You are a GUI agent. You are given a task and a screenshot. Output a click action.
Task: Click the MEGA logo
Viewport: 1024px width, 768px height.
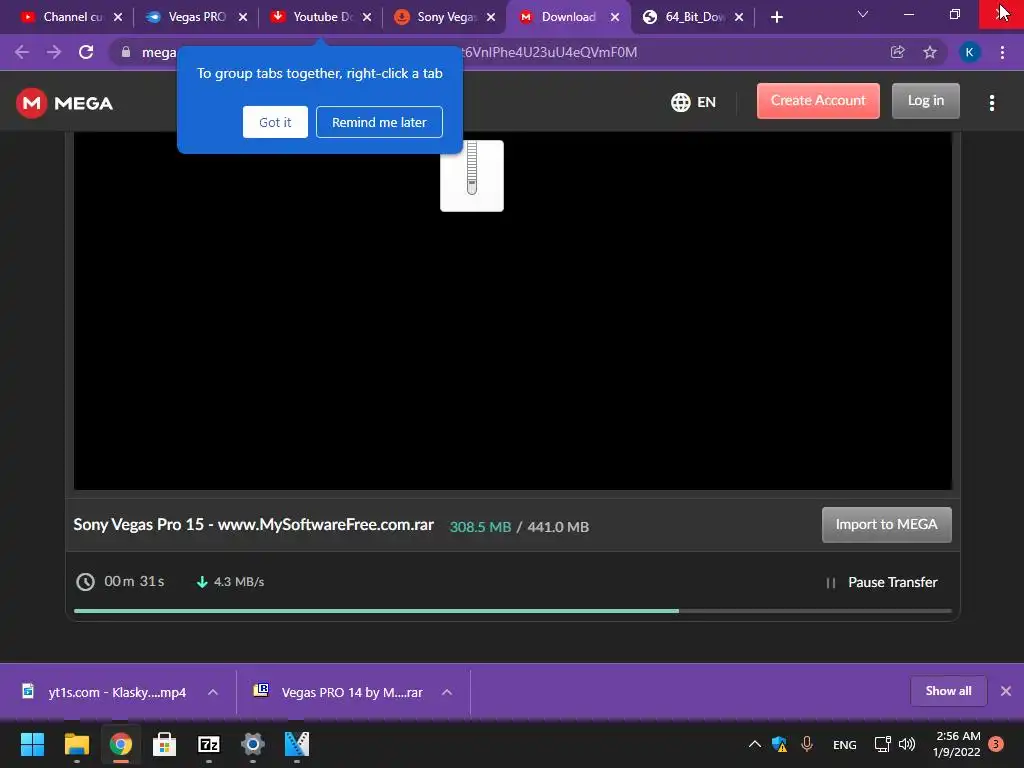pos(64,103)
